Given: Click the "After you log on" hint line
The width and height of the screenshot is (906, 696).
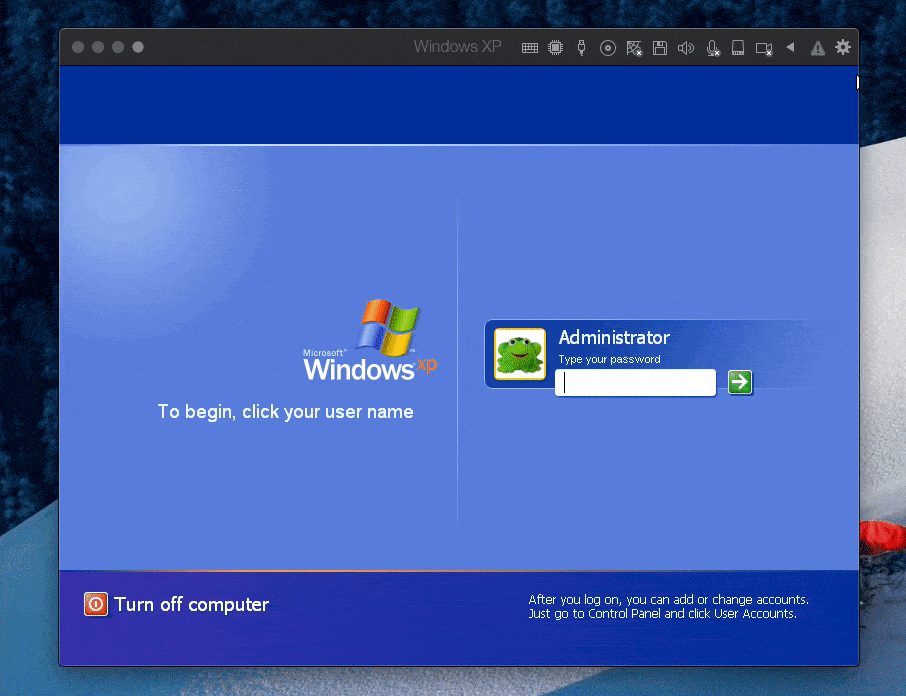Looking at the screenshot, I should coord(669,600).
